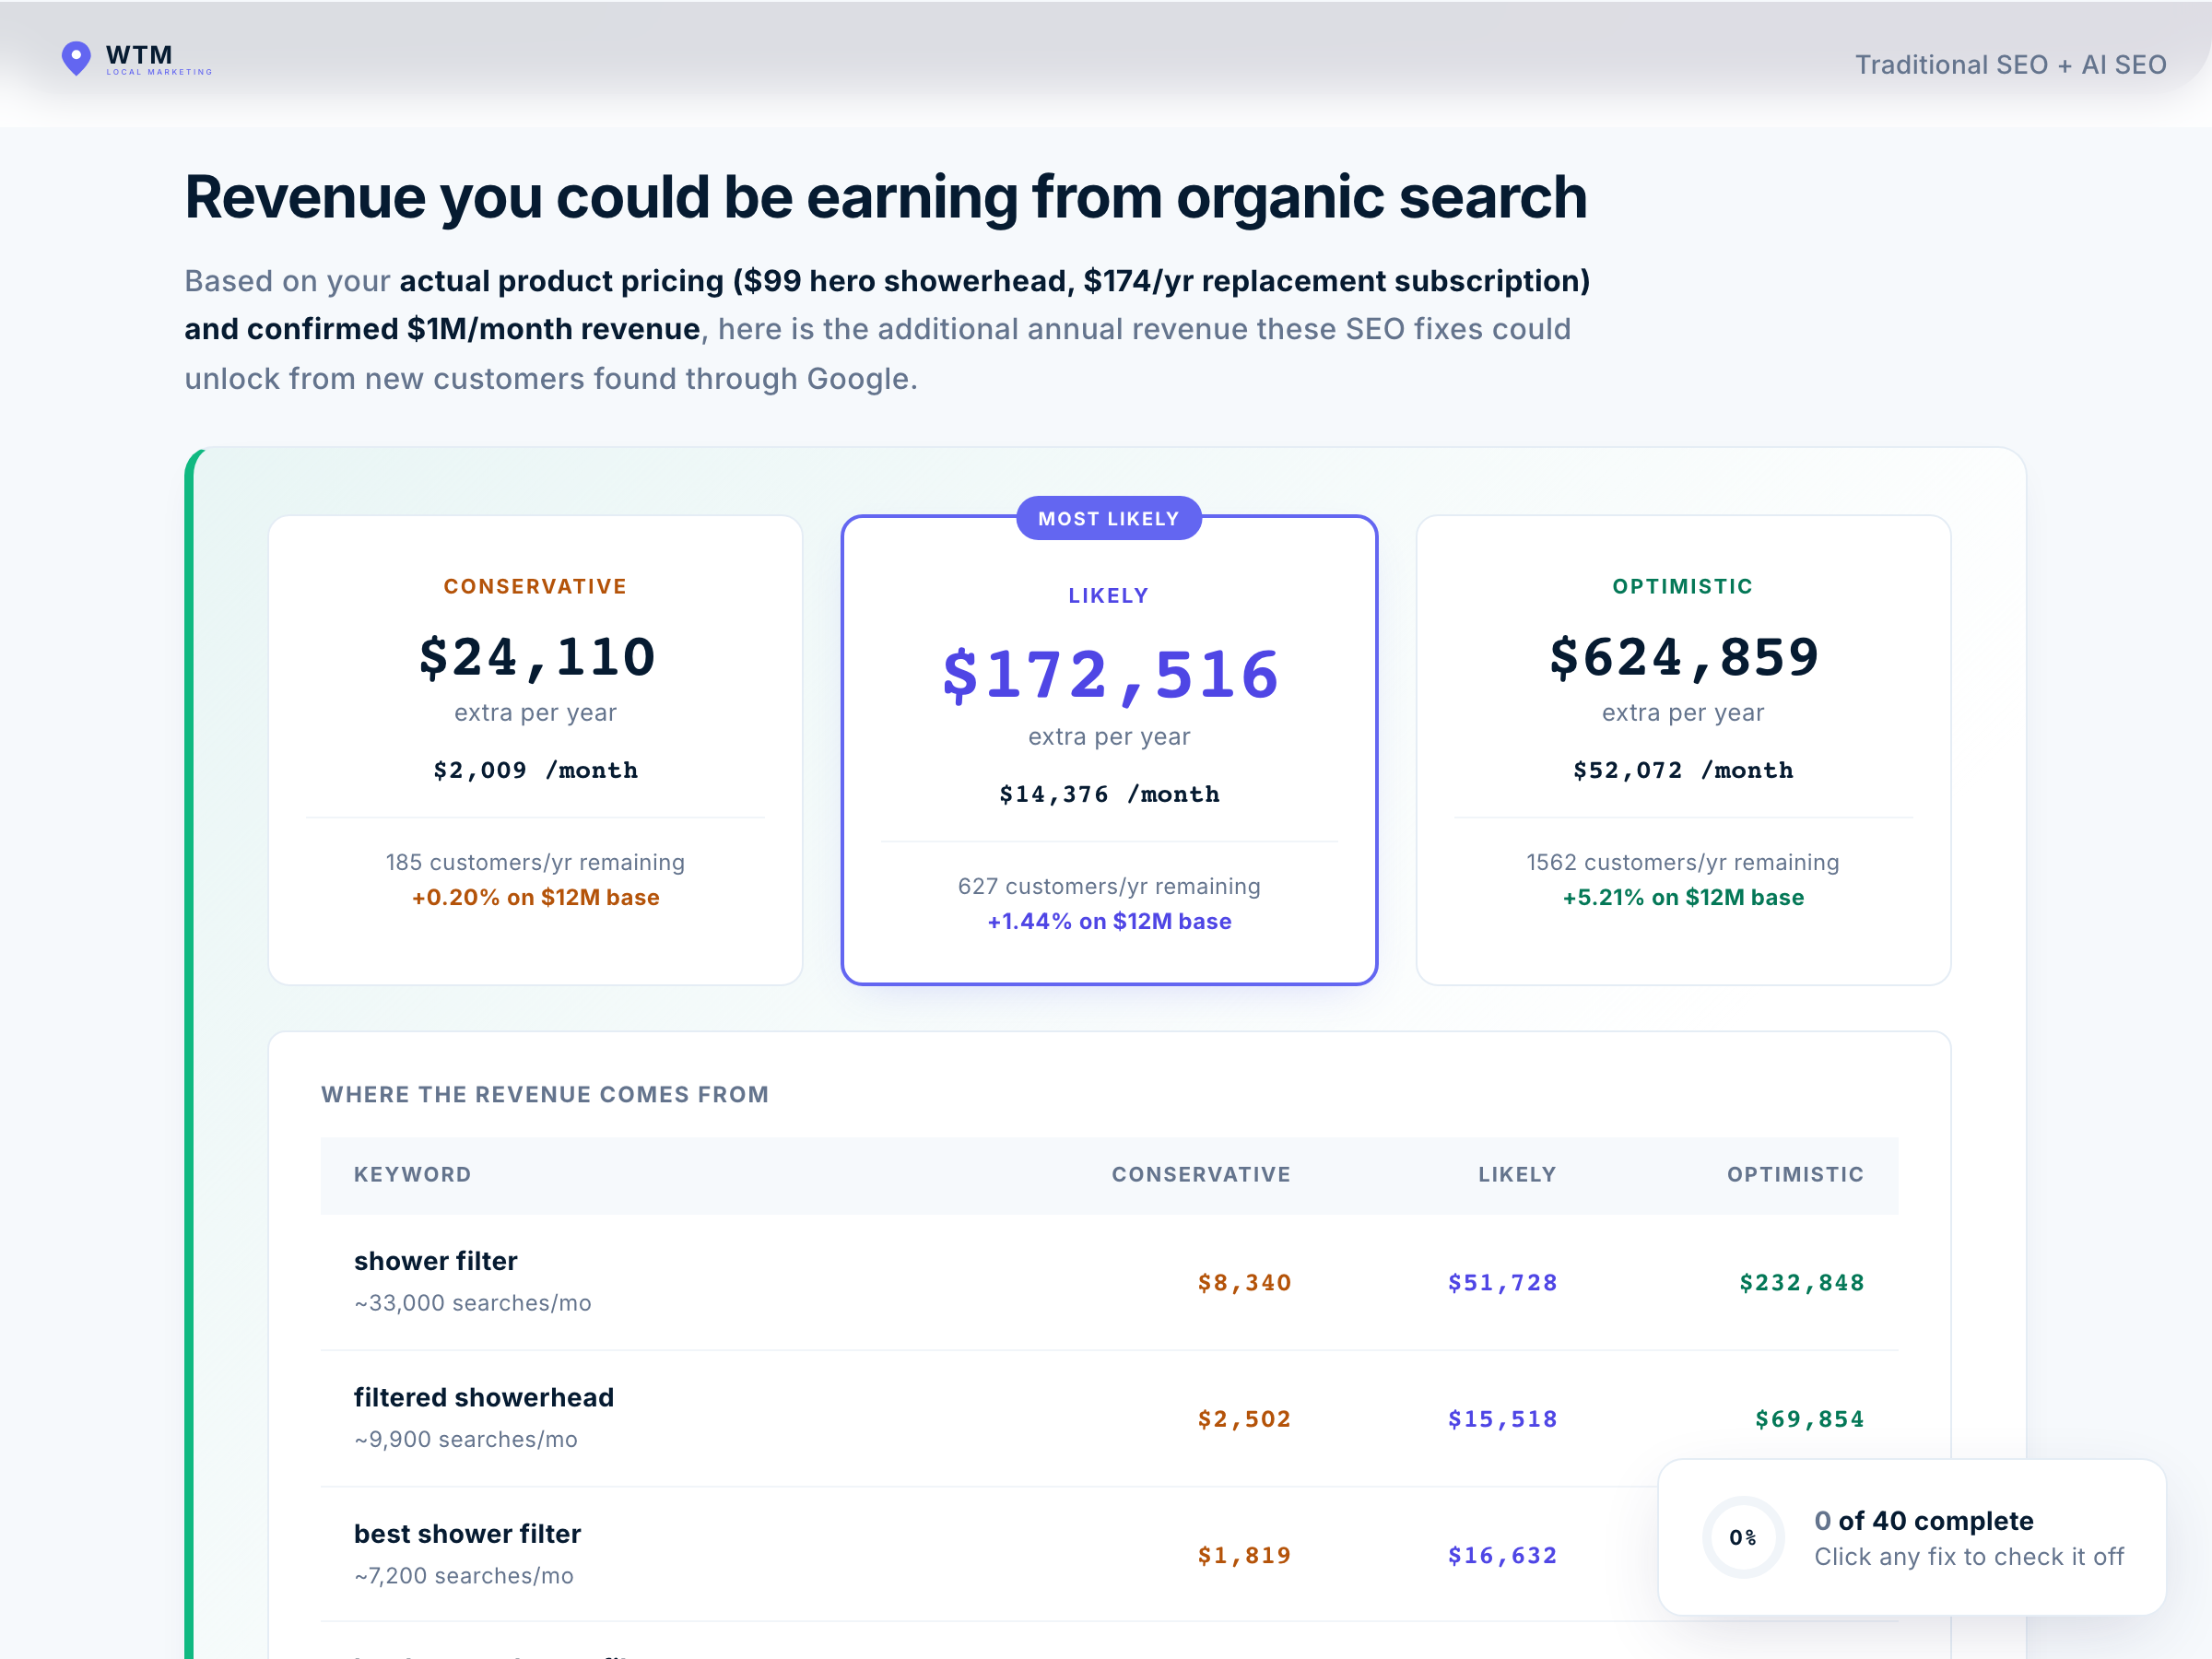Click the $232,848 shower filter optimistic value
Viewport: 2212px width, 1659px height.
pyautogui.click(x=1801, y=1282)
